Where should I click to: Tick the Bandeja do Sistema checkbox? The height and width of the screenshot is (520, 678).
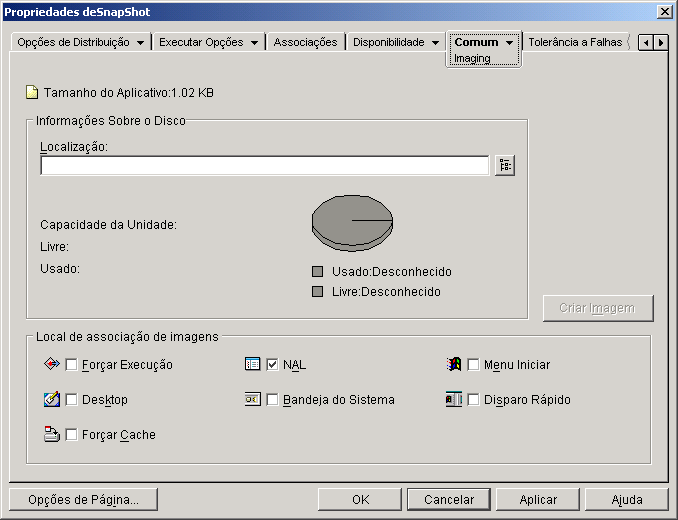coord(272,399)
